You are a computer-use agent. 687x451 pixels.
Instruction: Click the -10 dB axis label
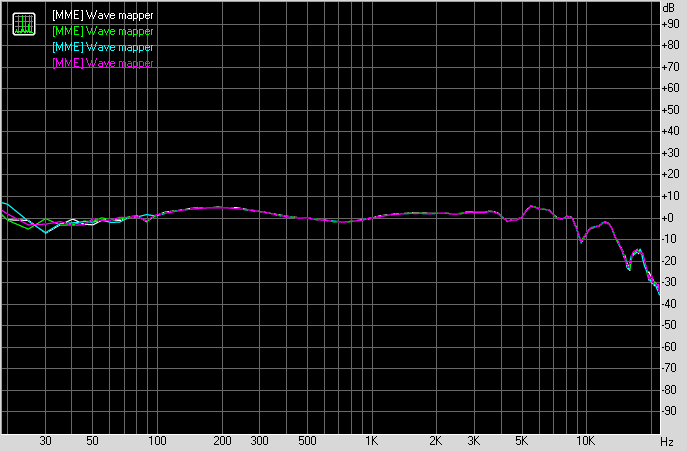coord(671,239)
